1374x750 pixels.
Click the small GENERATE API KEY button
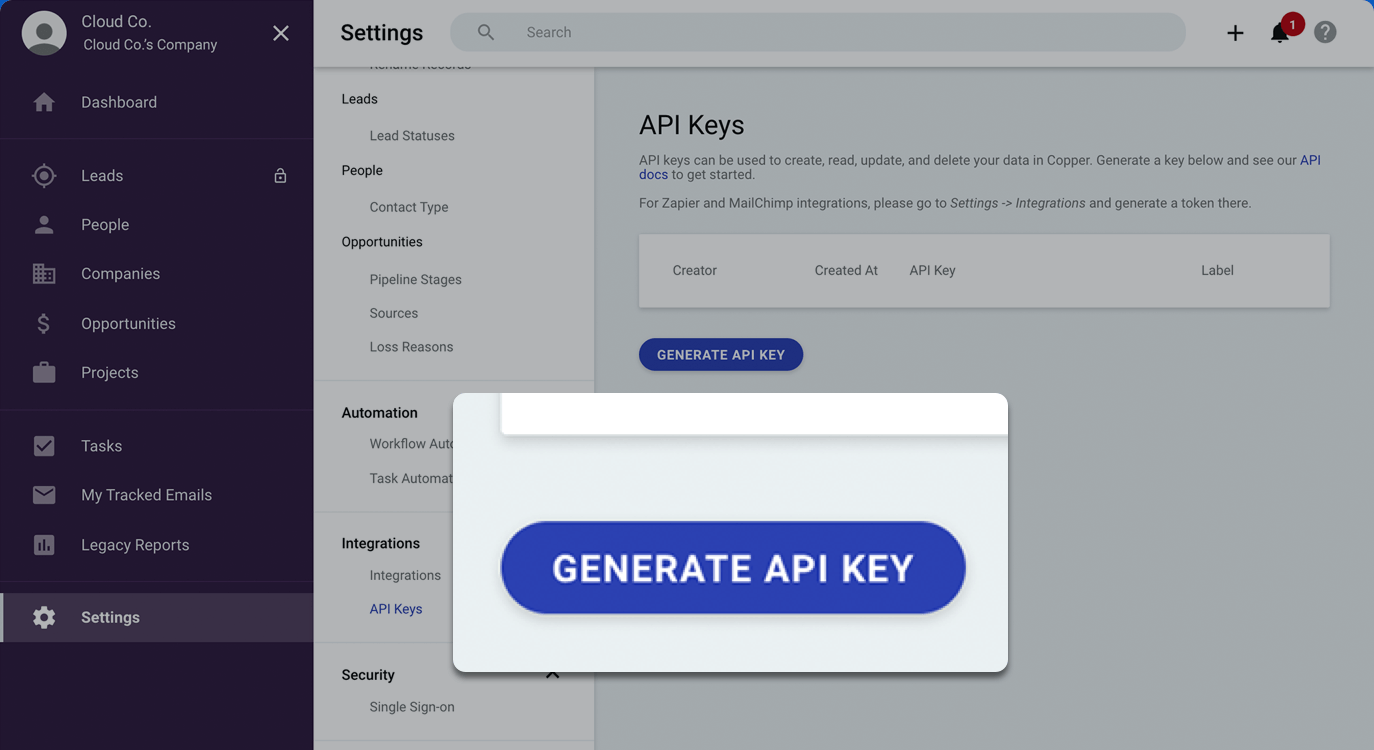click(x=721, y=355)
